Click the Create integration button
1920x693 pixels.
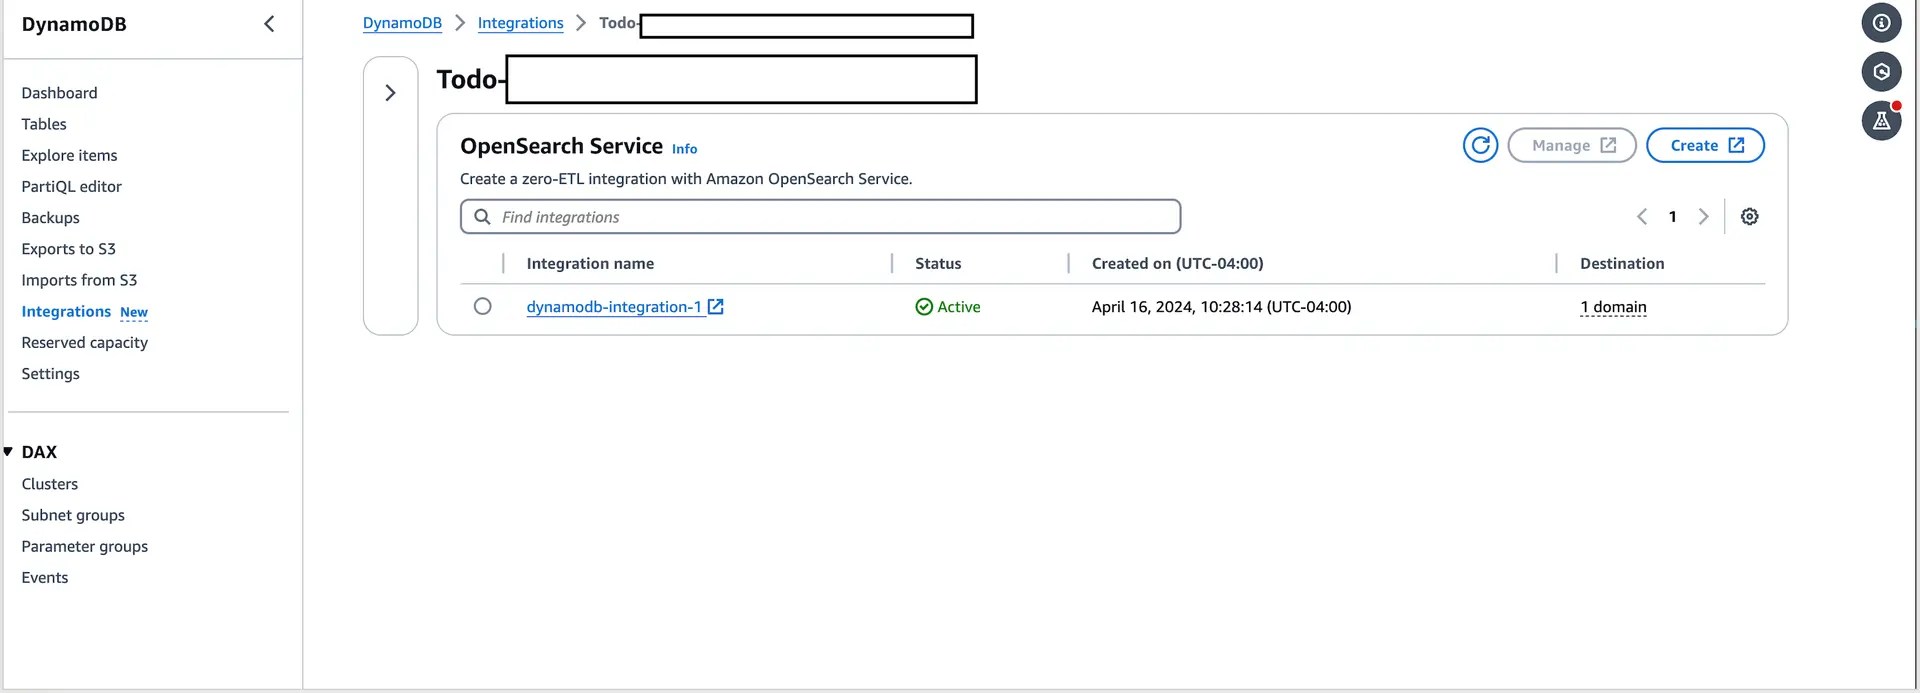(x=1705, y=145)
